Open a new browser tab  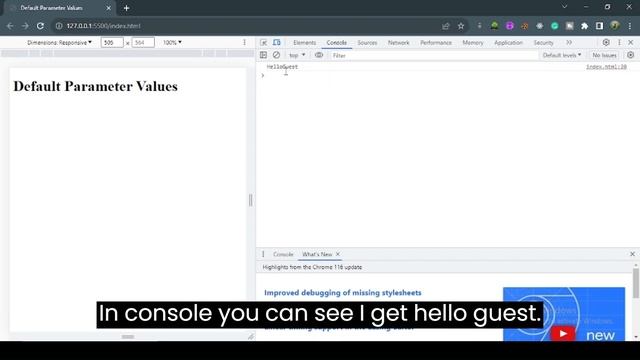[126, 8]
